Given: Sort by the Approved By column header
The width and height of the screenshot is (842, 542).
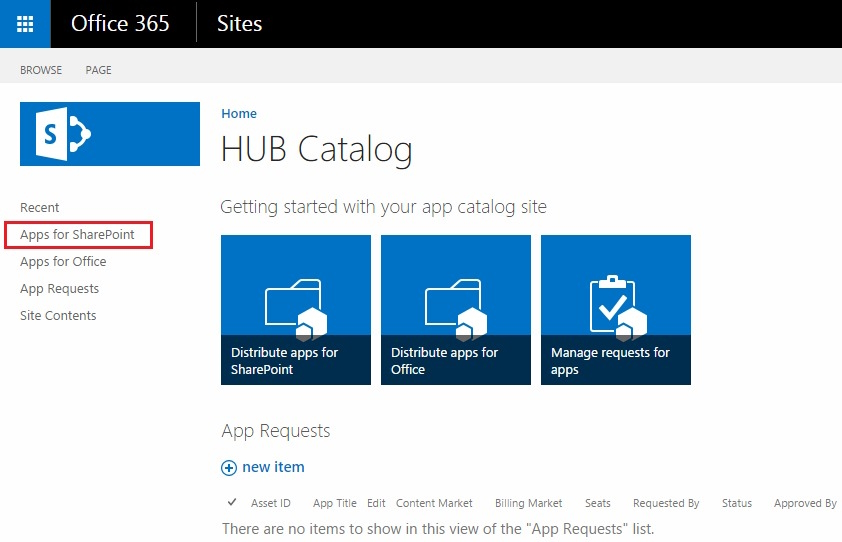Looking at the screenshot, I should click(x=805, y=503).
